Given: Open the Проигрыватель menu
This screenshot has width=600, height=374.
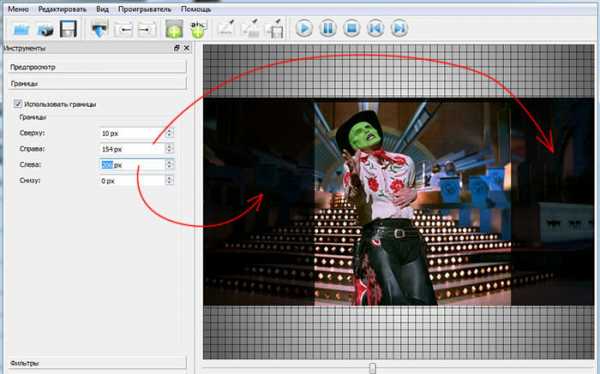Looking at the screenshot, I should pyautogui.click(x=144, y=9).
